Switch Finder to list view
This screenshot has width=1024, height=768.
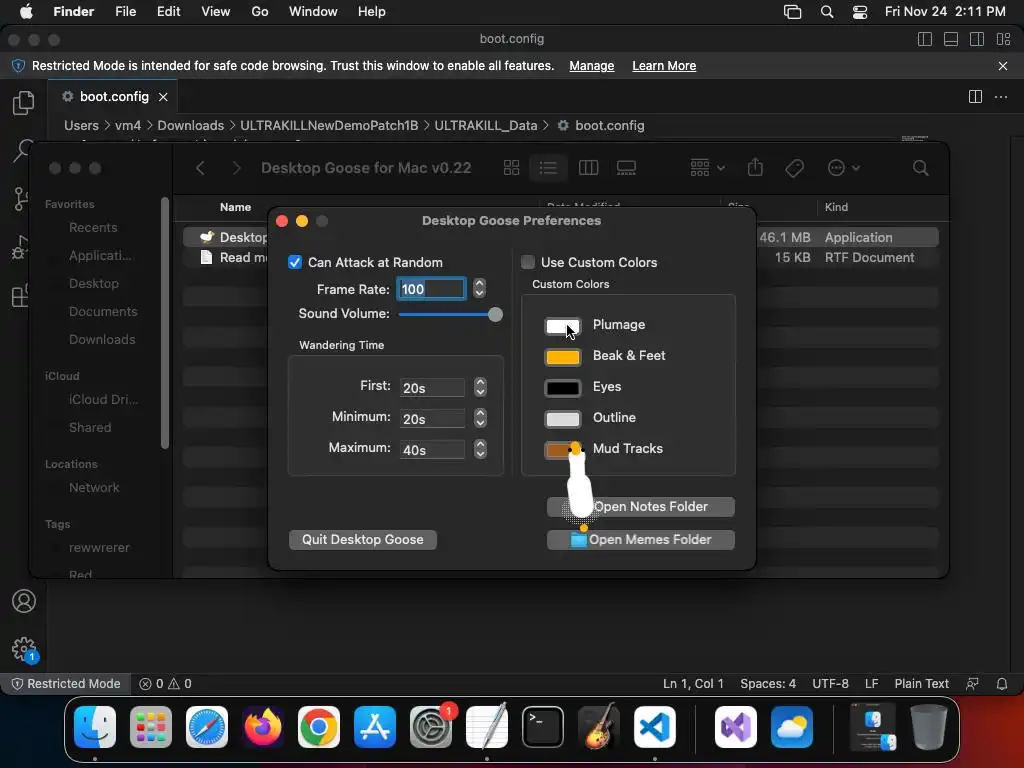point(548,168)
